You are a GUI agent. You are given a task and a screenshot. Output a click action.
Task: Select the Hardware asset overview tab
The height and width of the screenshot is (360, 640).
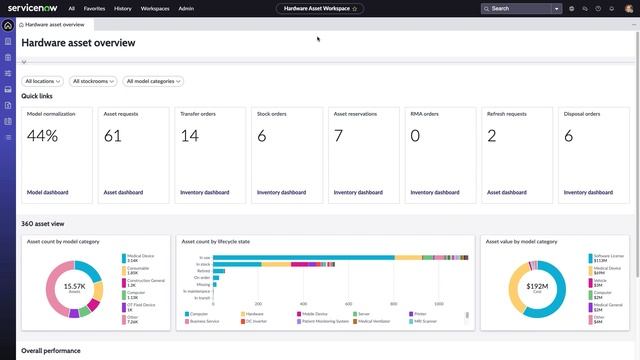pyautogui.click(x=55, y=24)
